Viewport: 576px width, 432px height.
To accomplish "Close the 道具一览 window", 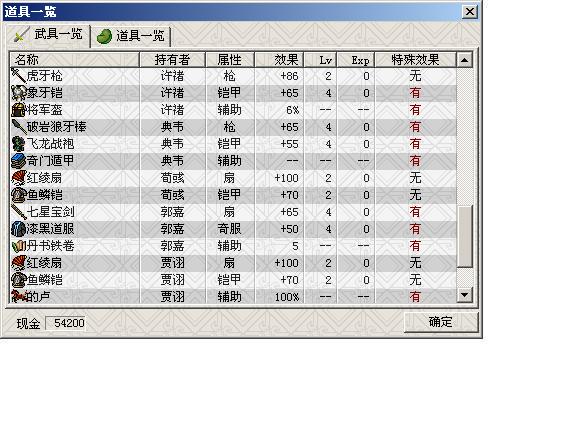I will pyautogui.click(x=470, y=12).
